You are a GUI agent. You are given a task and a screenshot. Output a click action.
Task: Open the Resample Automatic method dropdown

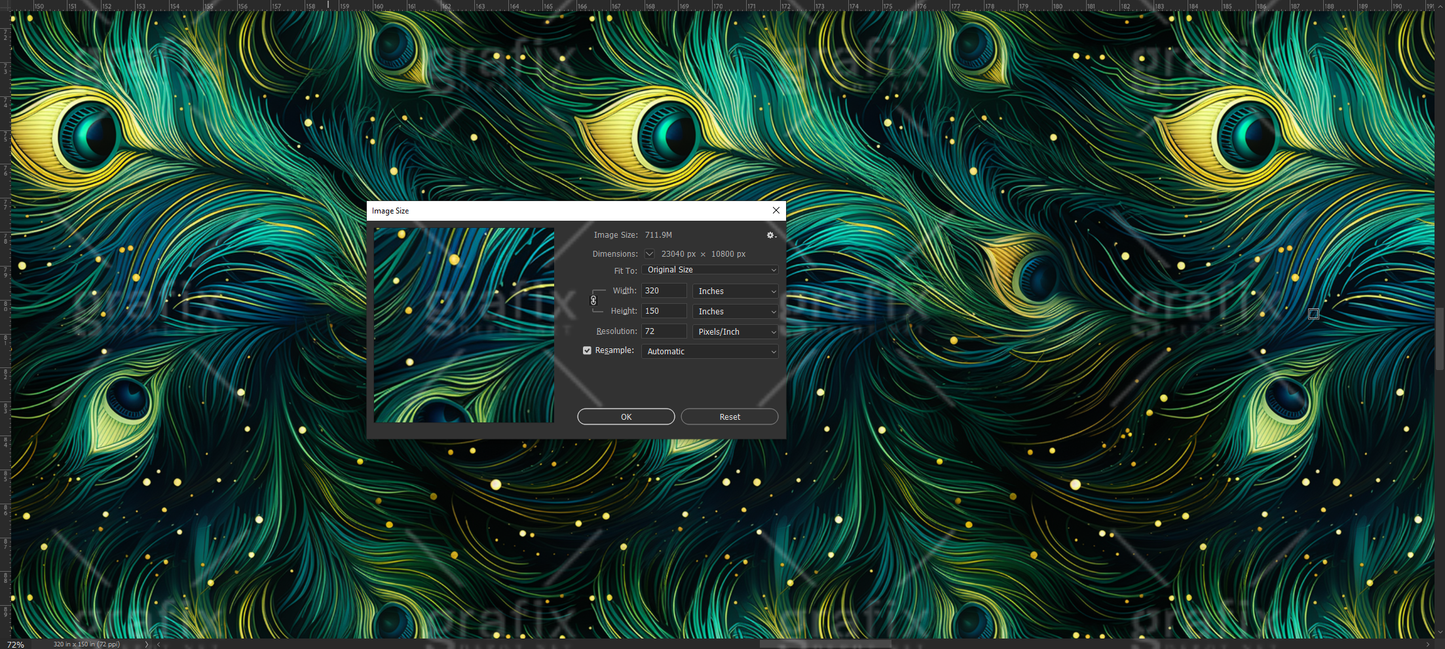click(x=709, y=351)
